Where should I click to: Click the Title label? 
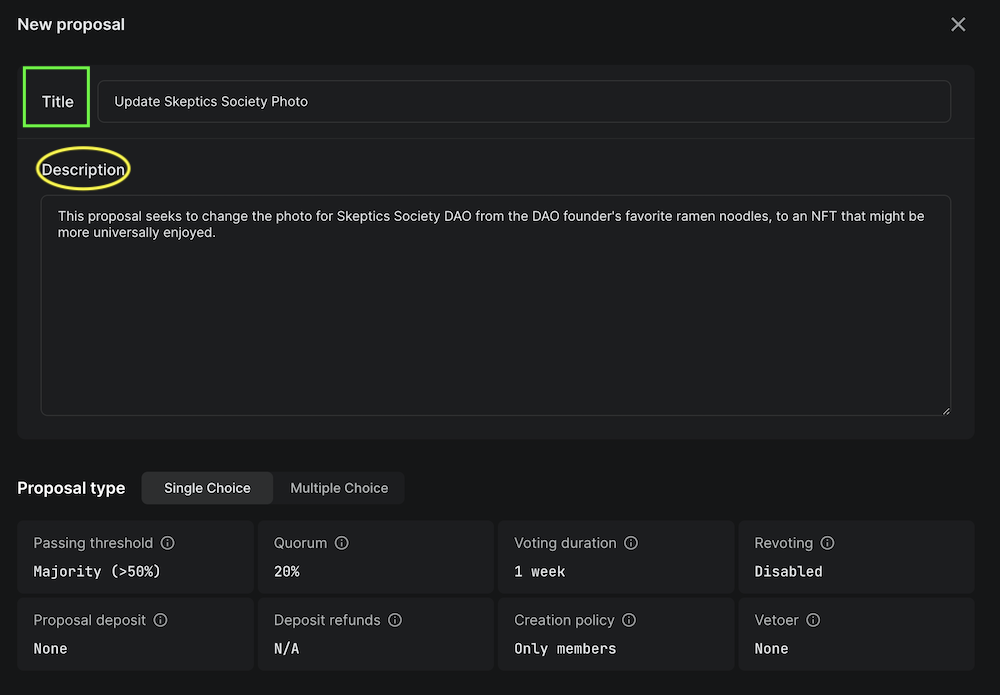(57, 101)
